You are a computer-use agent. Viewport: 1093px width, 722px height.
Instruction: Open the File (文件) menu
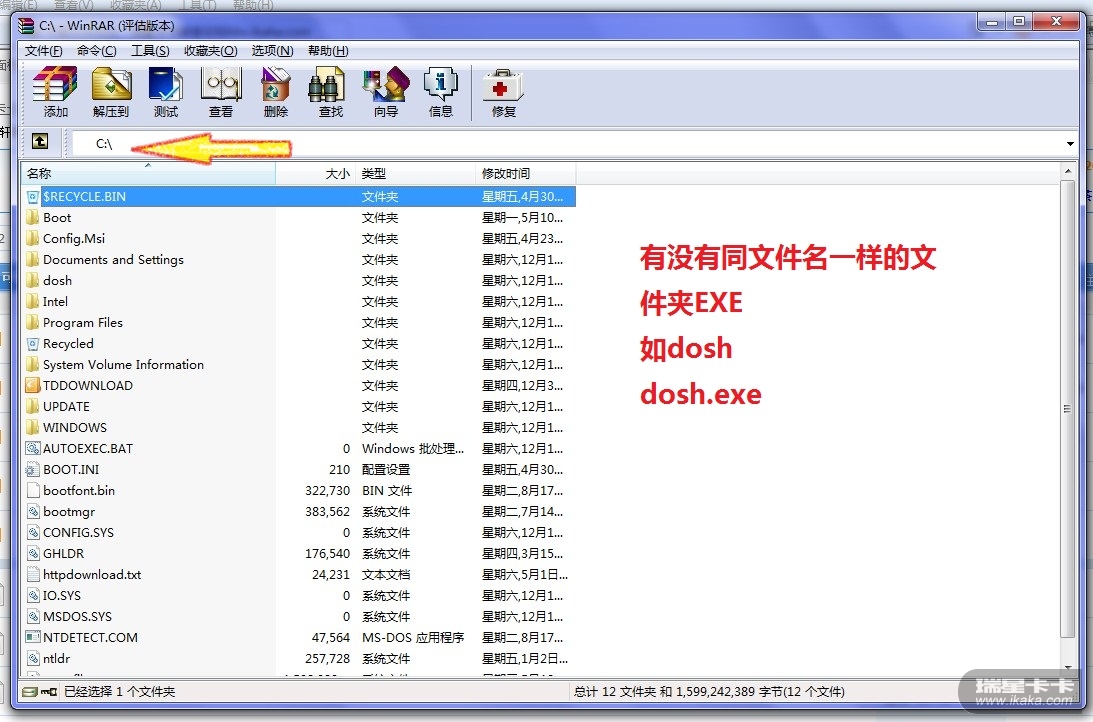click(43, 50)
